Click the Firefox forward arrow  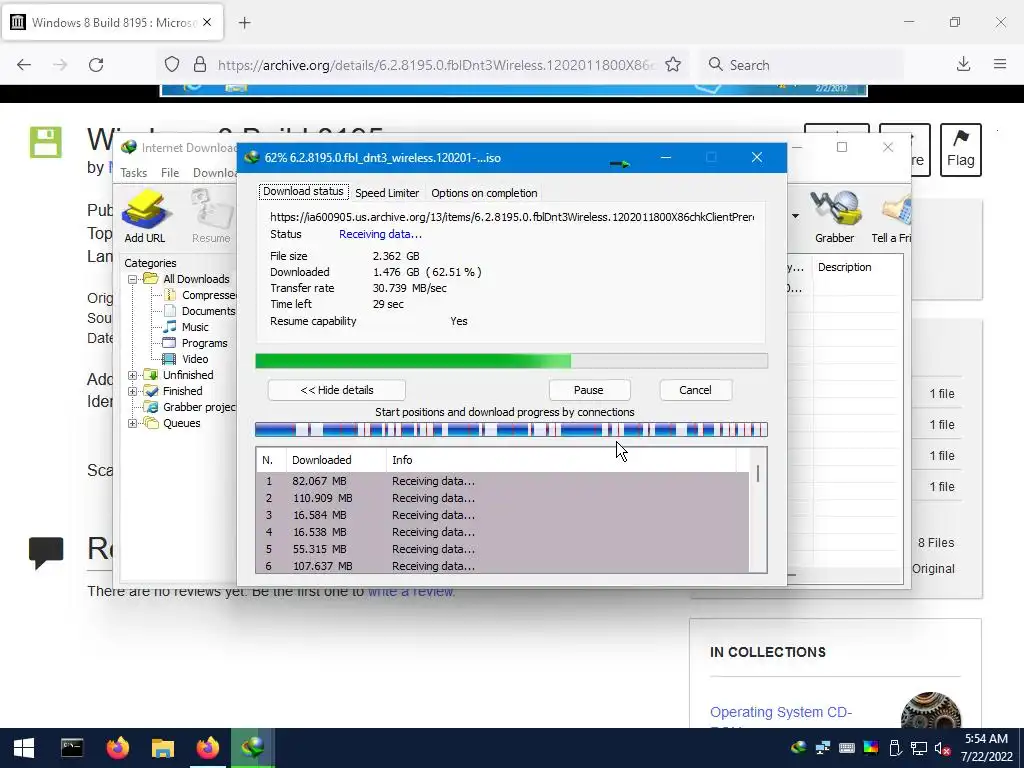(60, 65)
